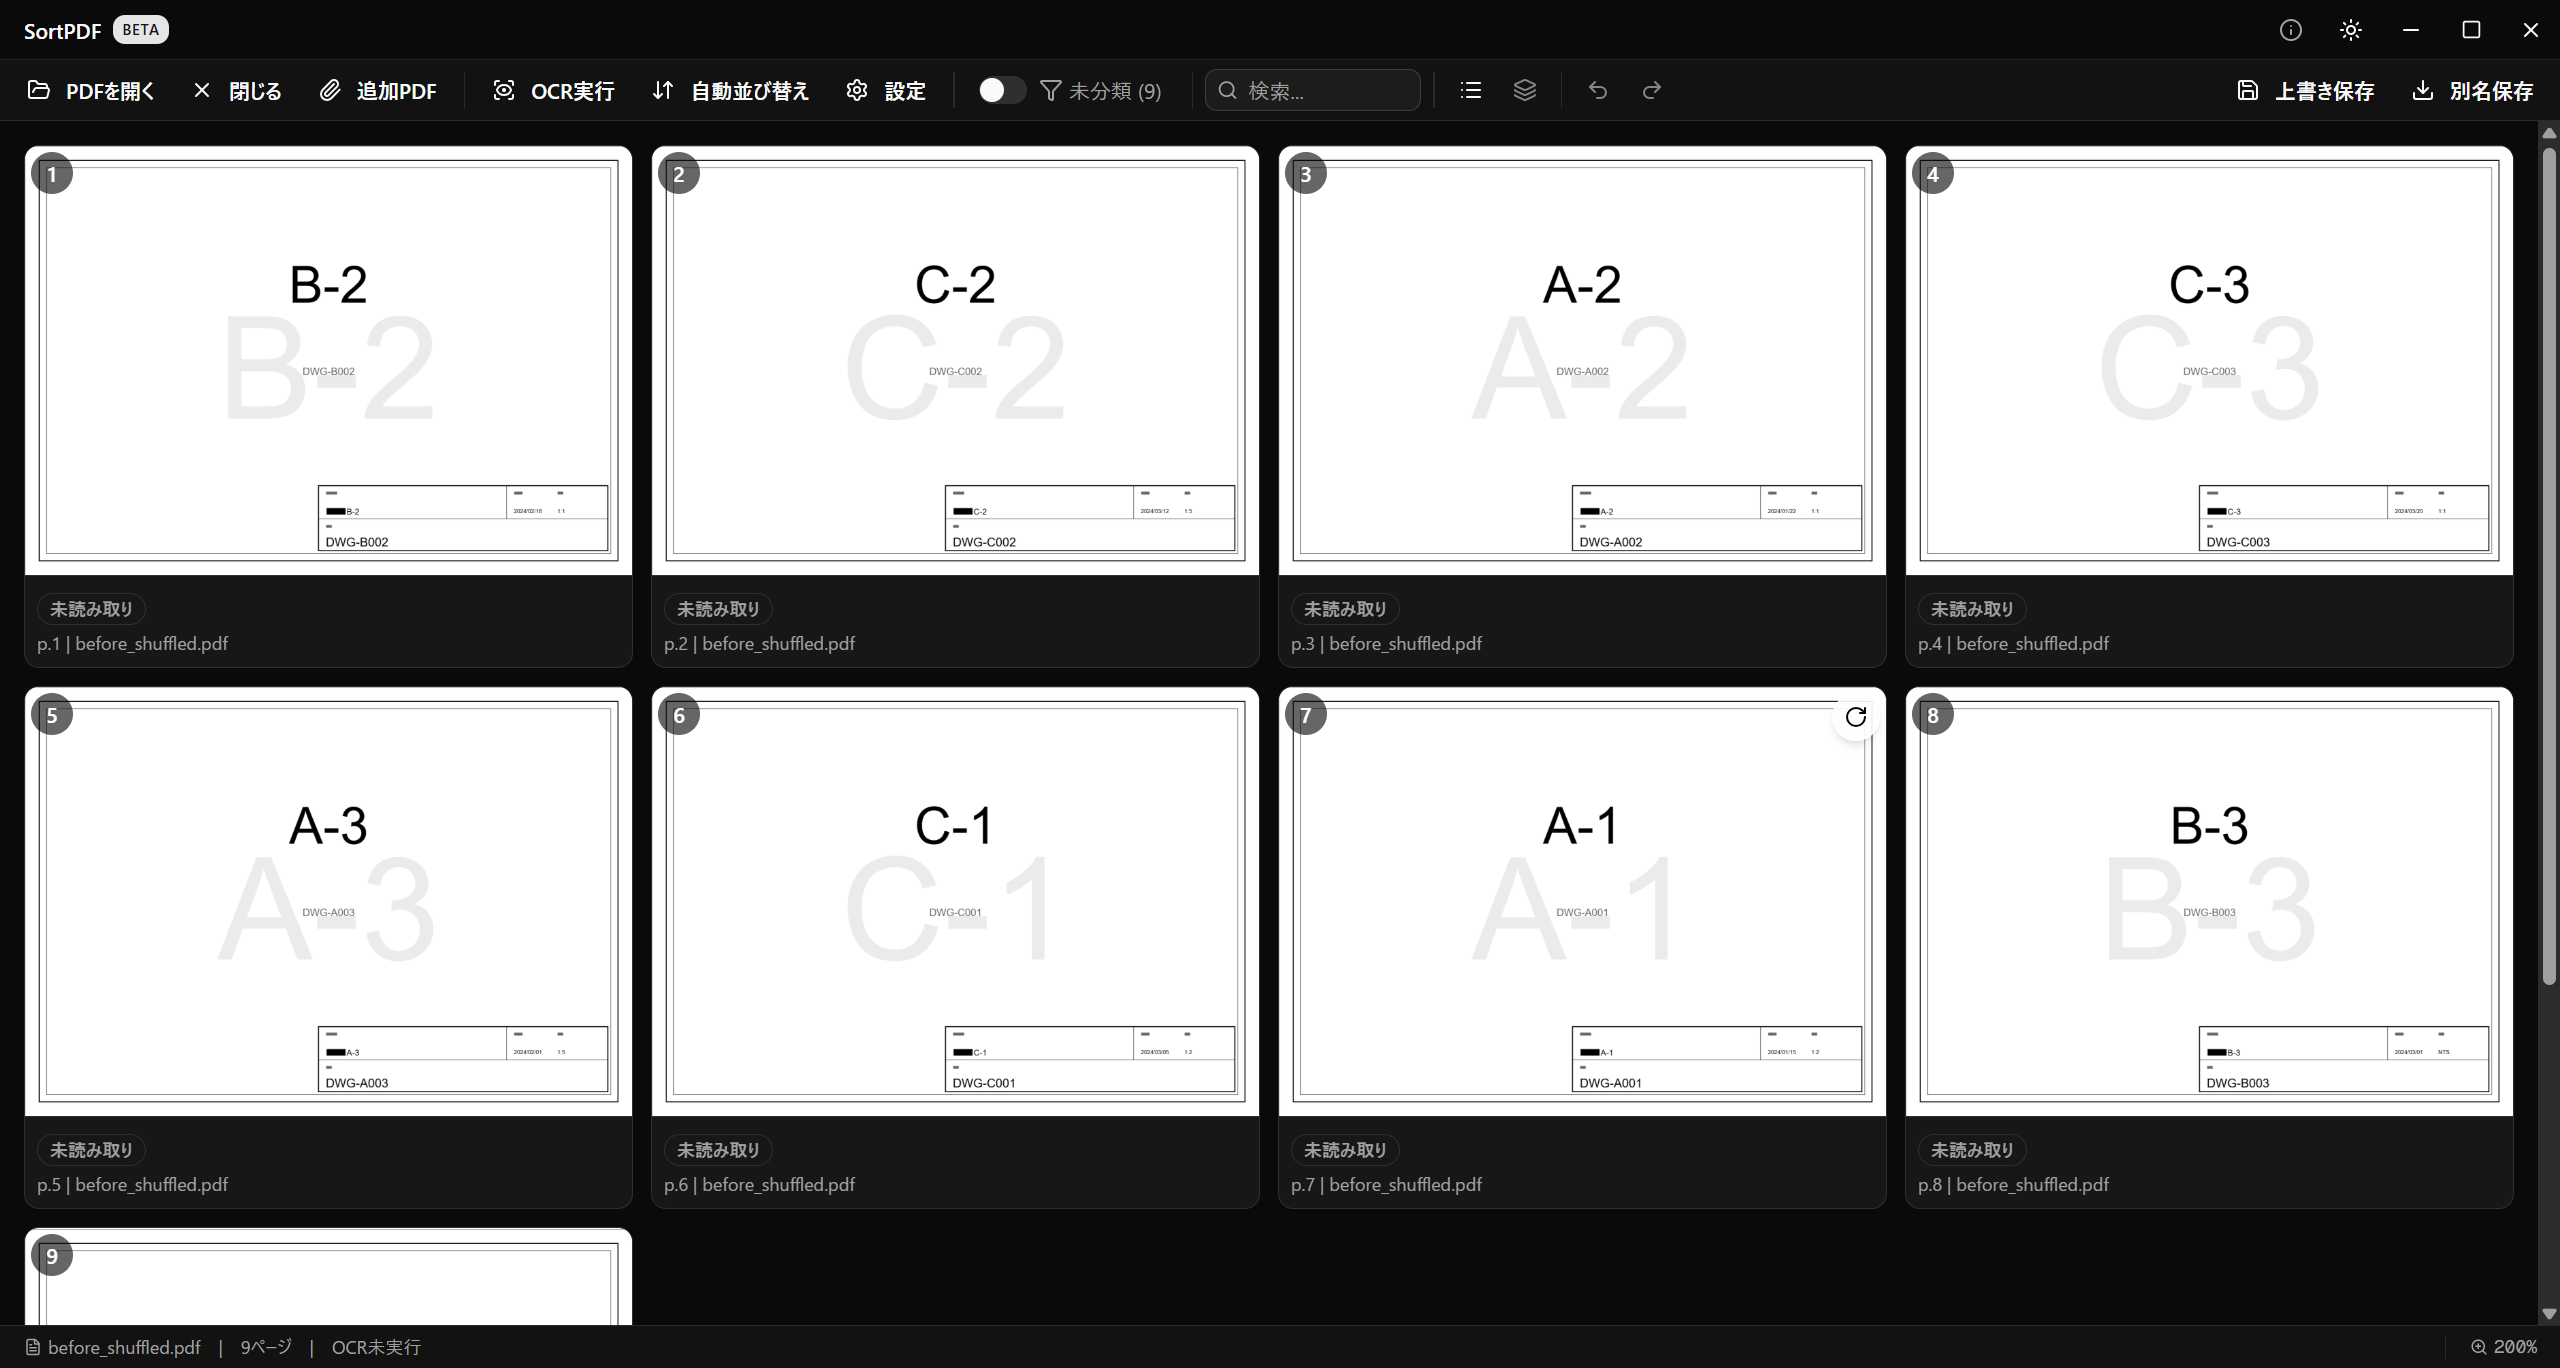The height and width of the screenshot is (1368, 2560).
Task: Open settings via 設定
Action: pyautogui.click(x=886, y=90)
